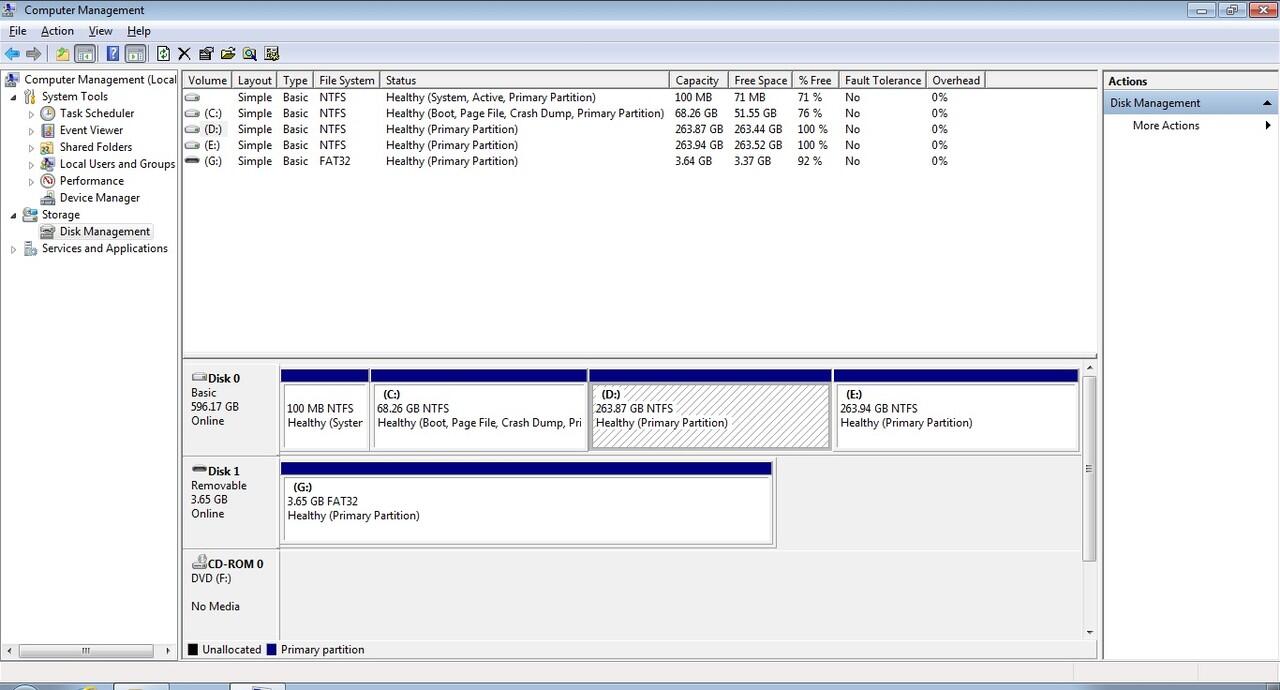Open the File menu

(17, 31)
